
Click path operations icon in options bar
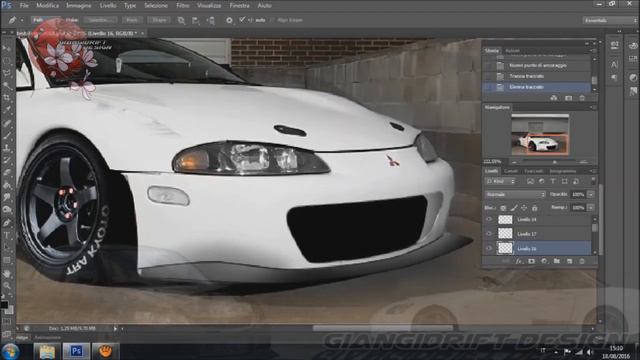[181, 20]
